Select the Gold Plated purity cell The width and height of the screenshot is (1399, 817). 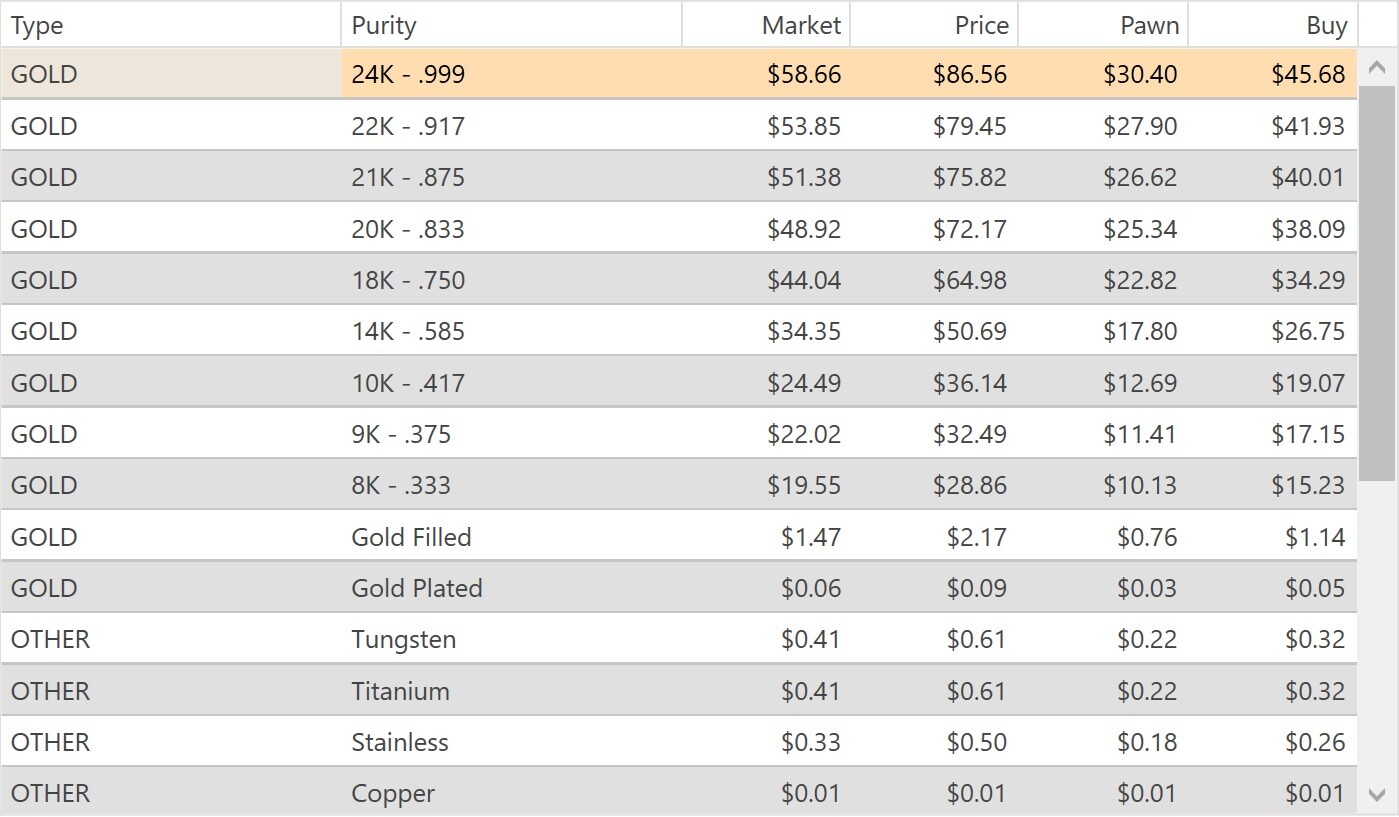(x=512, y=588)
